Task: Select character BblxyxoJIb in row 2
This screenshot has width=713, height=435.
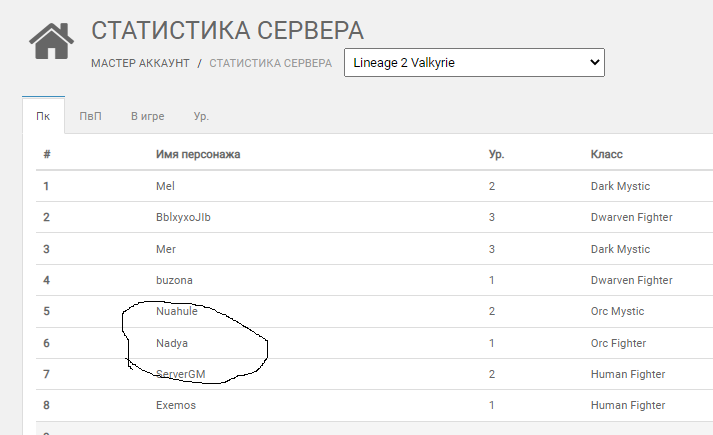Action: click(185, 217)
